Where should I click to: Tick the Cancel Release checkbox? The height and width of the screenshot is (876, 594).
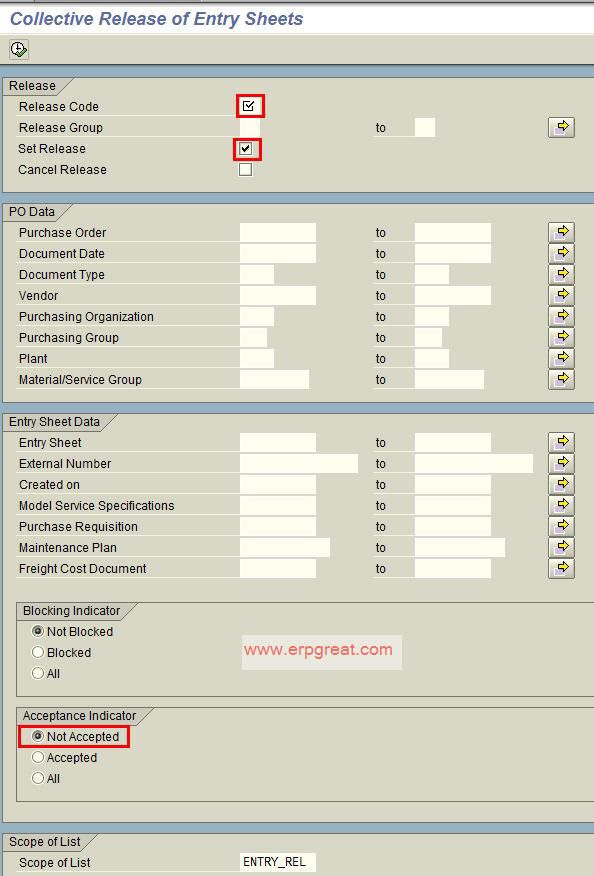coord(245,169)
